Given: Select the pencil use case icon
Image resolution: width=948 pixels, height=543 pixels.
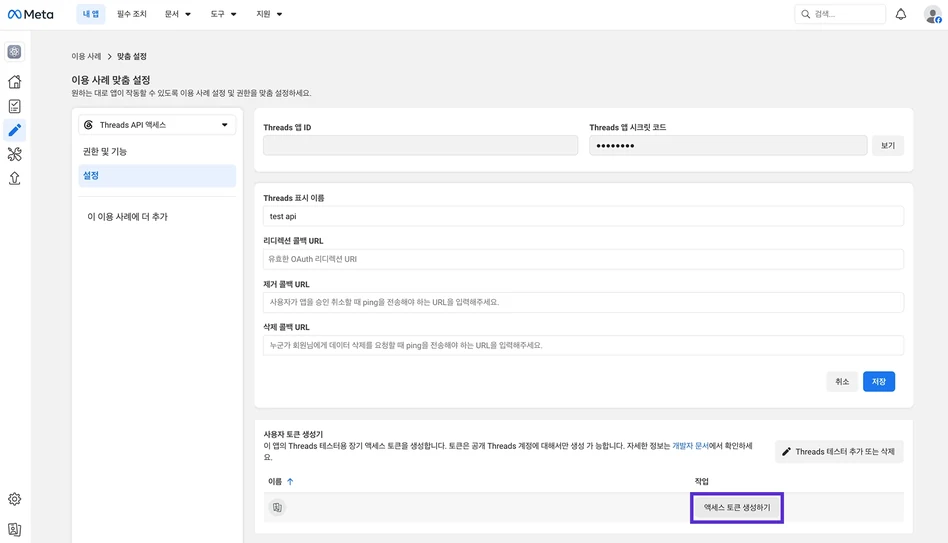Looking at the screenshot, I should pos(15,130).
